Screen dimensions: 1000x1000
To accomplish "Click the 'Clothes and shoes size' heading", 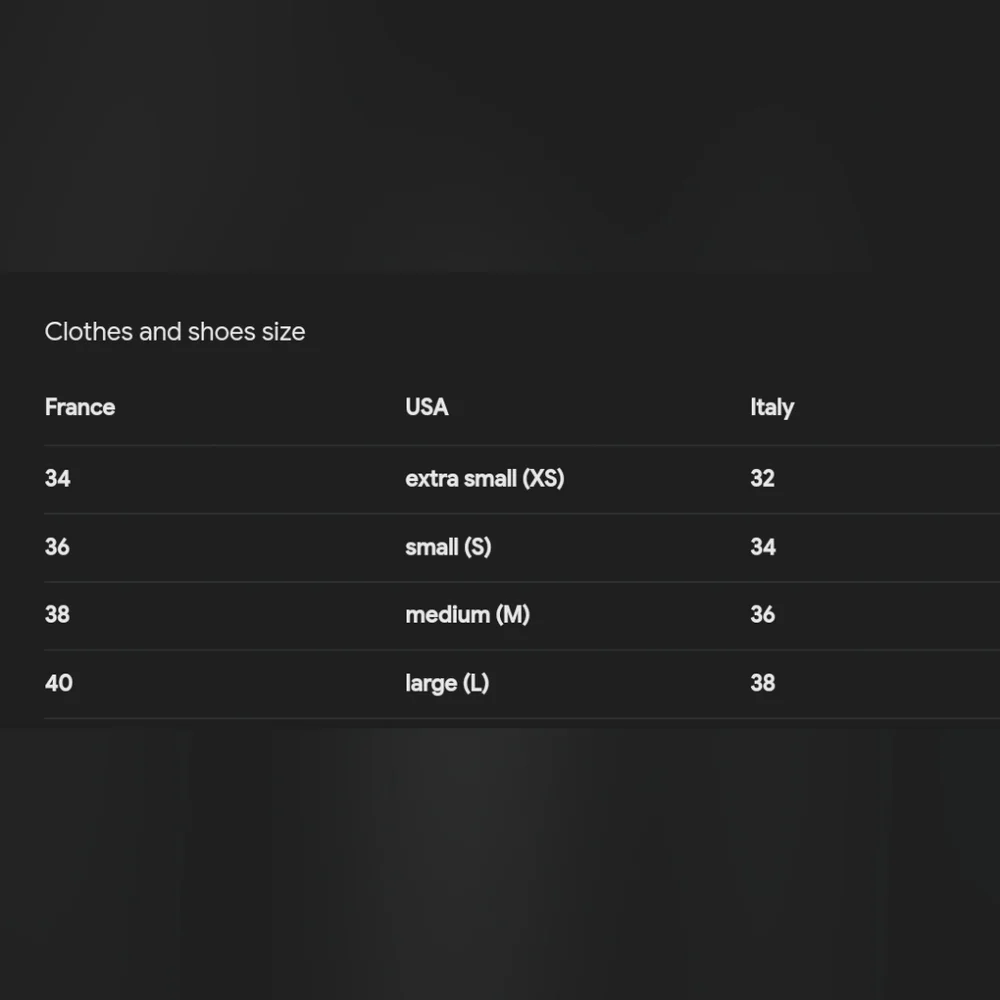I will (175, 332).
